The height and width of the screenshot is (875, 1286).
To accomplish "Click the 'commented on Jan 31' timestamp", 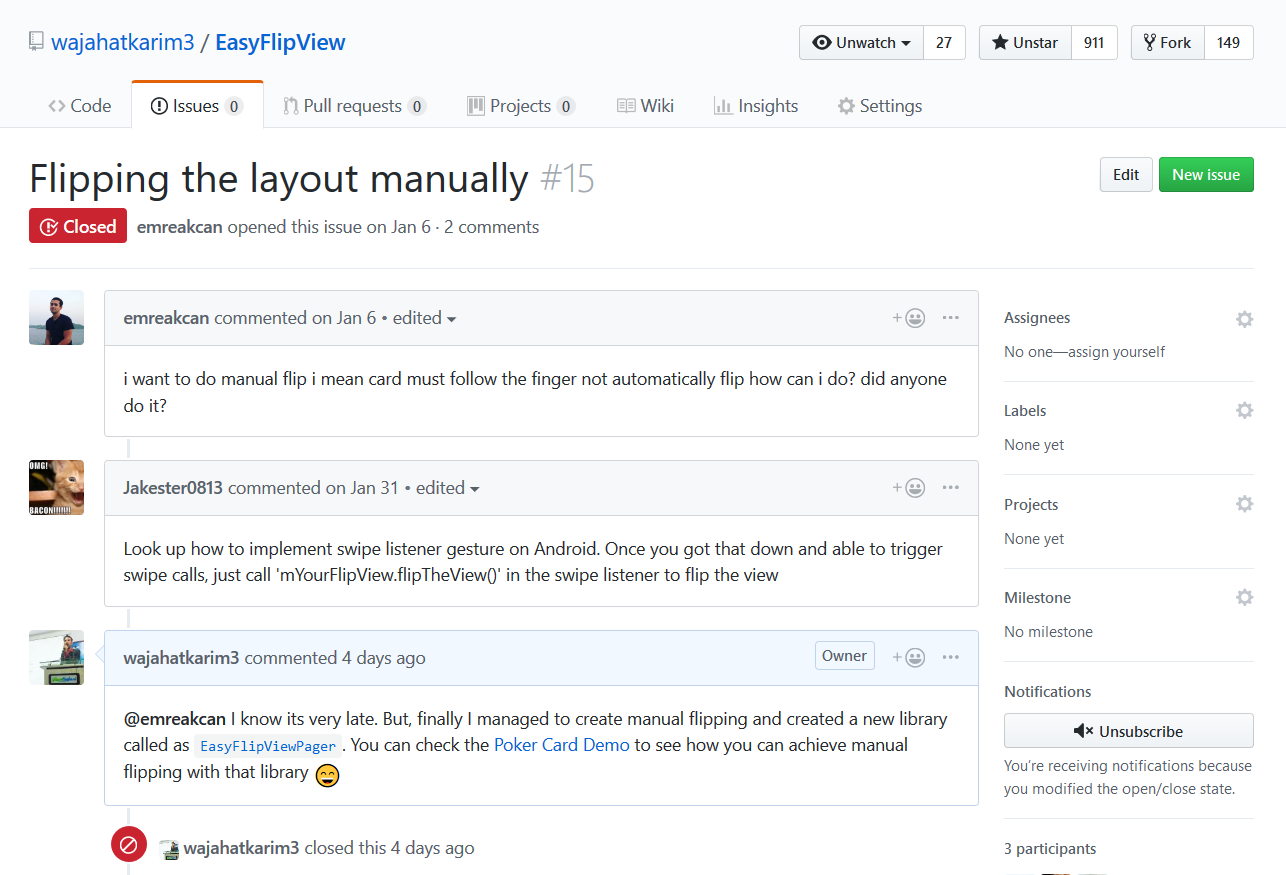I will tap(313, 488).
